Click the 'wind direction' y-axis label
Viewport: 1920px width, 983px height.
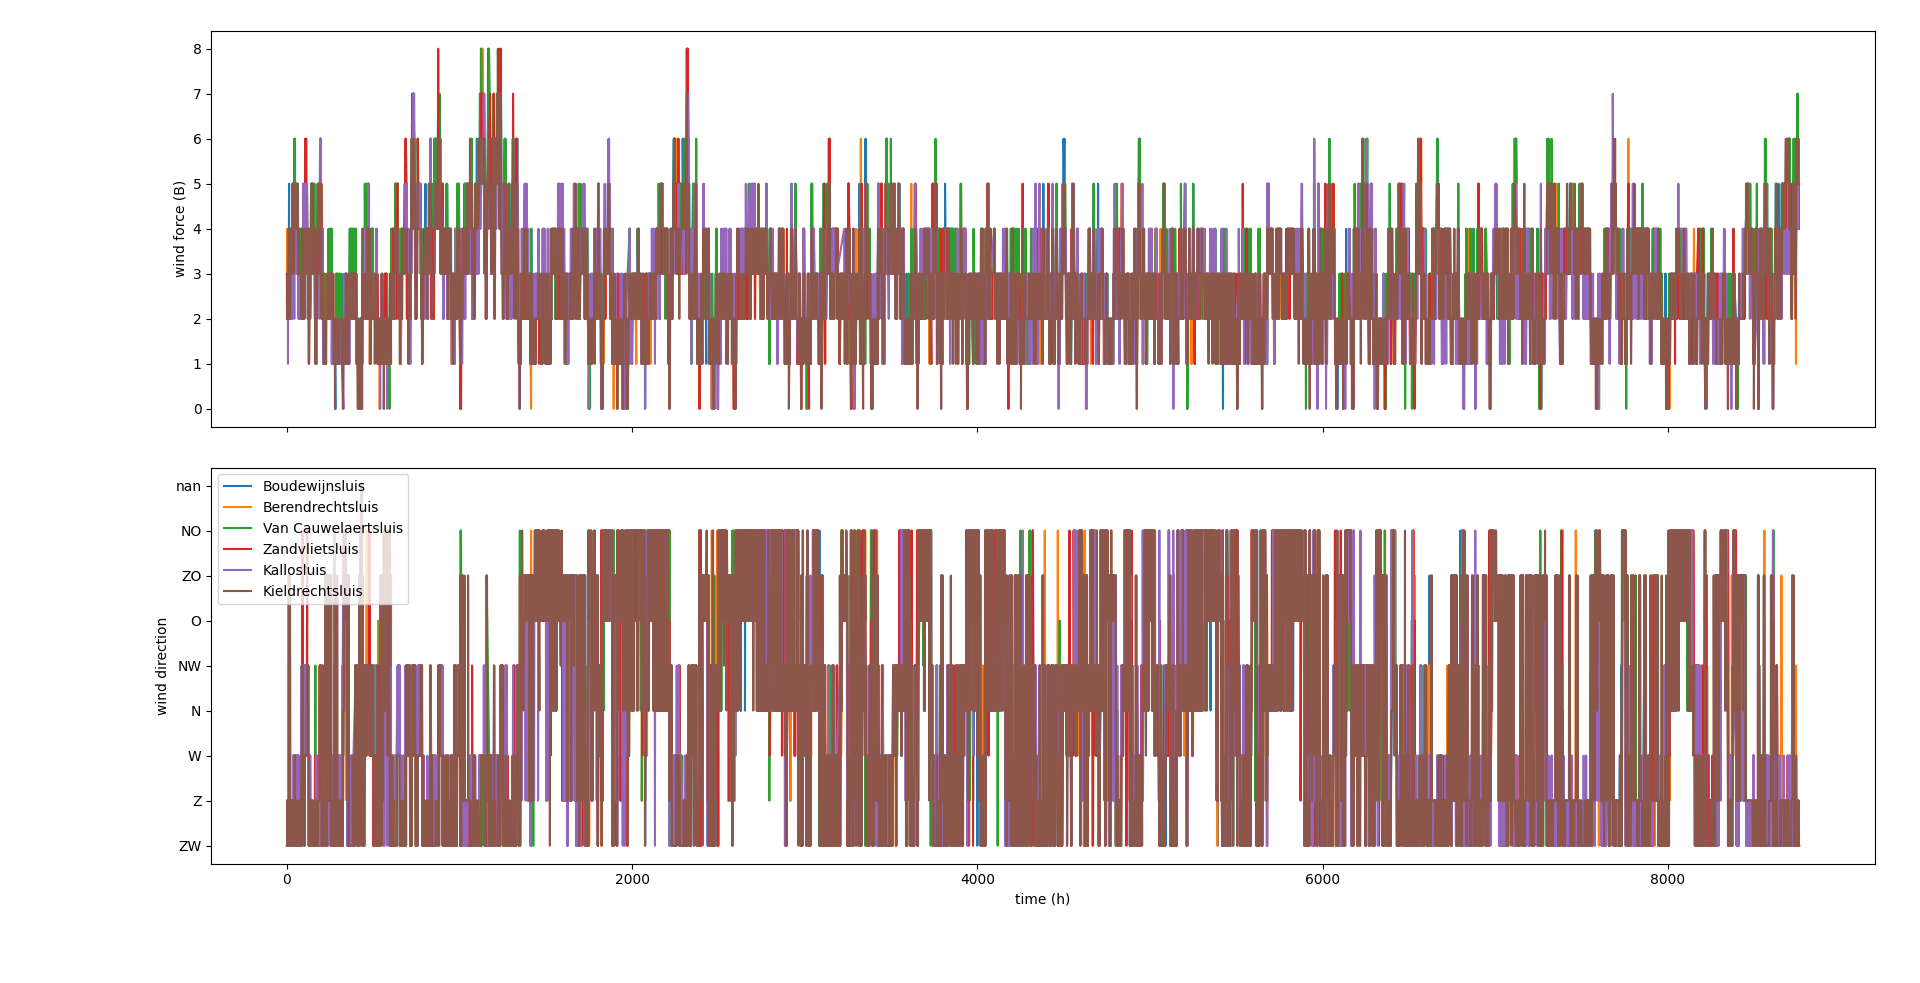pos(162,666)
